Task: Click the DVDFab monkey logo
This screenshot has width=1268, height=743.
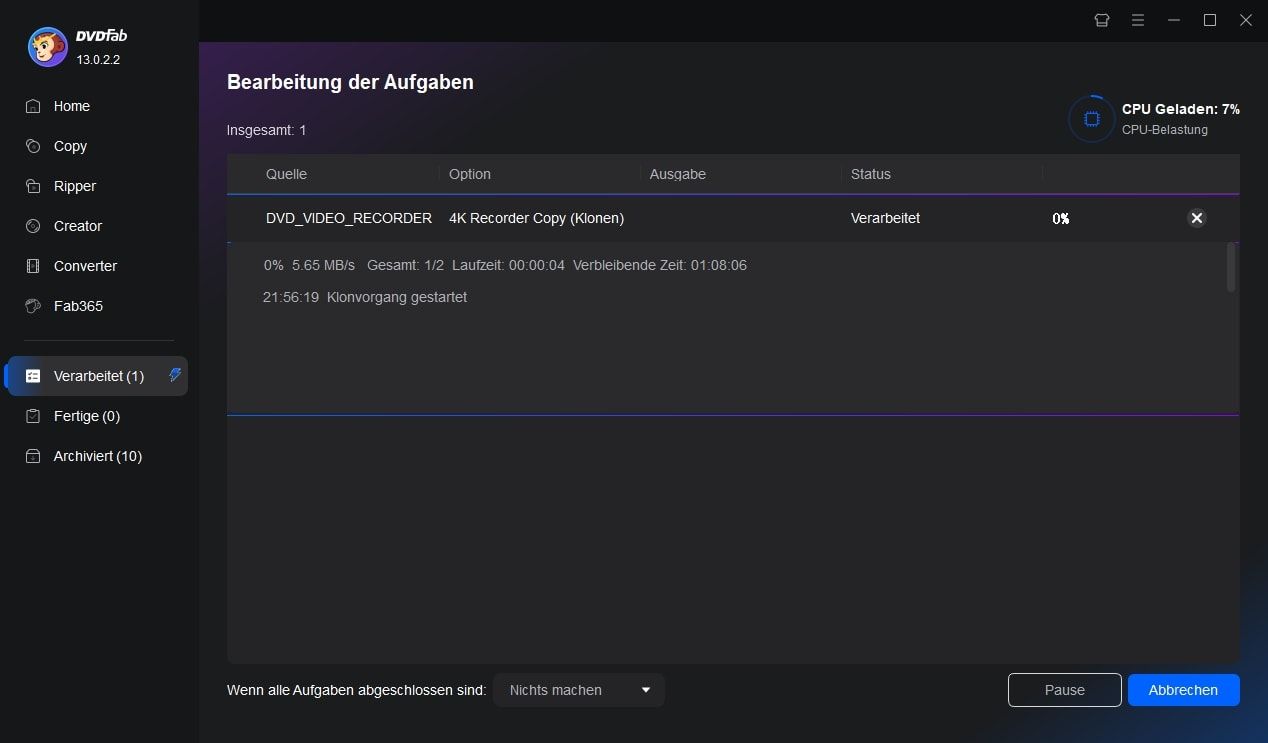Action: 48,47
